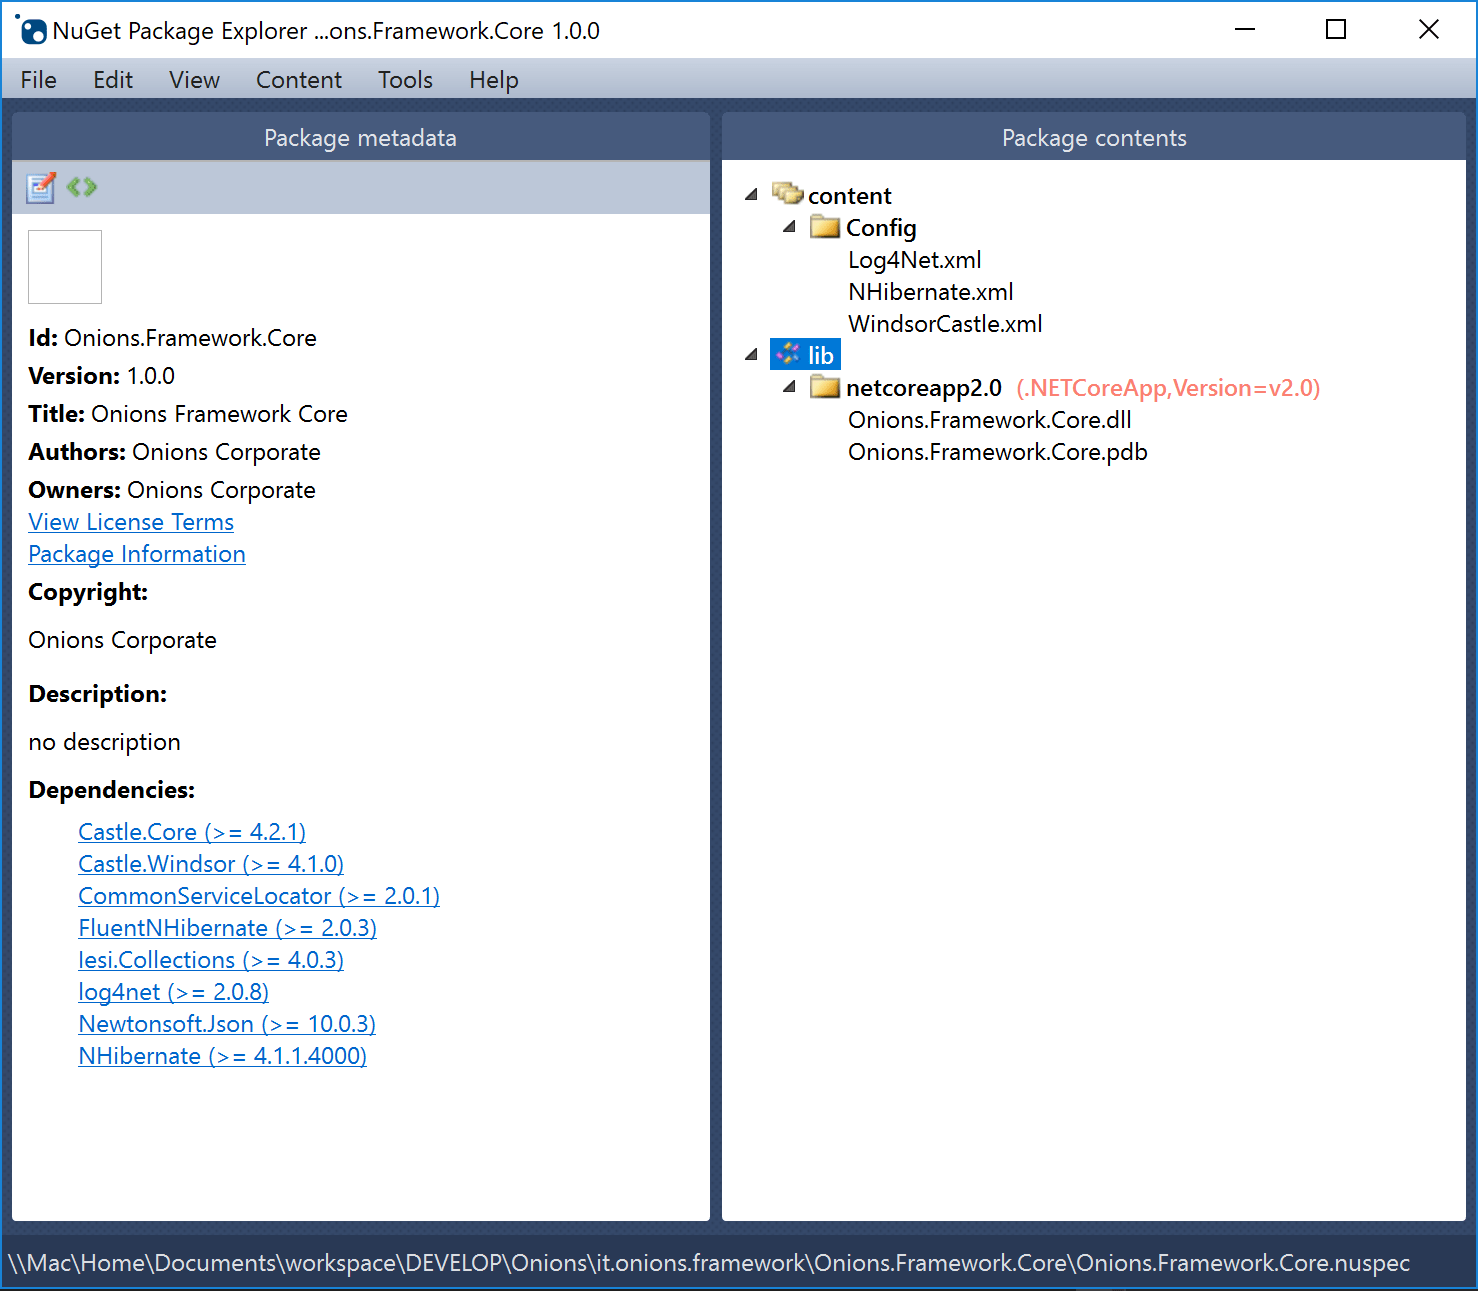This screenshot has width=1478, height=1291.
Task: Open the File menu
Action: point(39,80)
